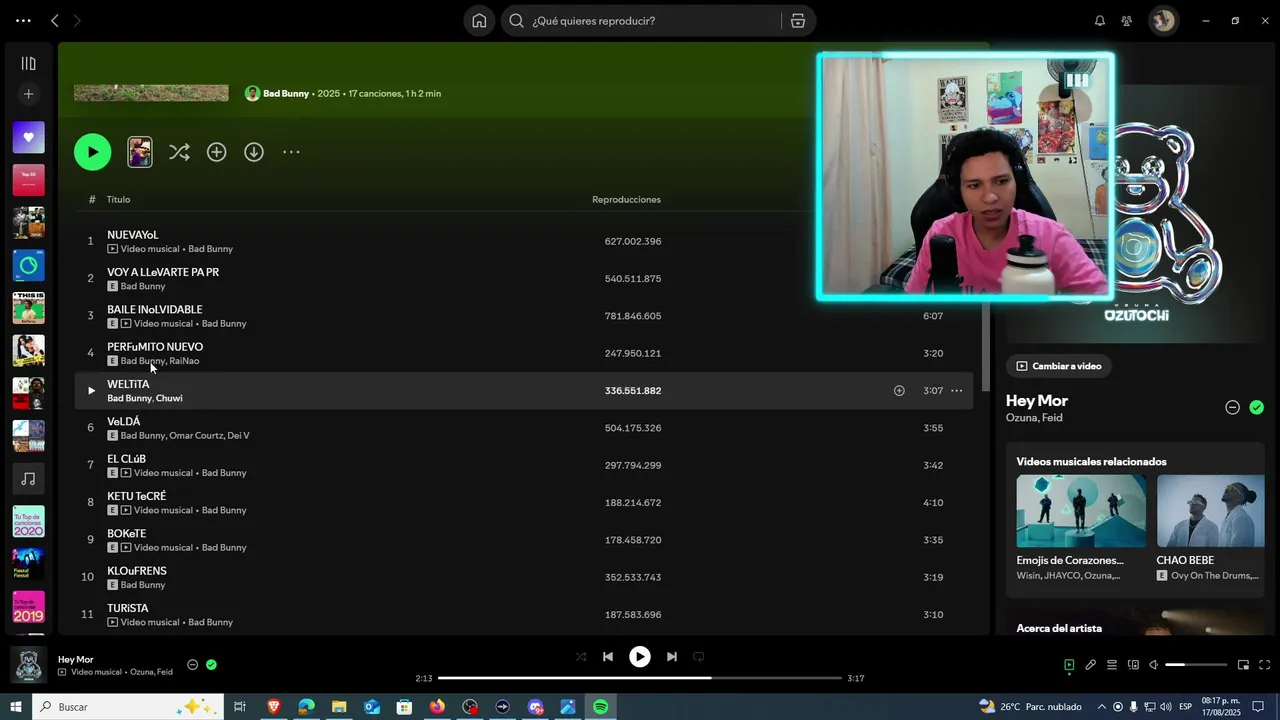
Task: Toggle repeat in player bar
Action: pos(699,657)
